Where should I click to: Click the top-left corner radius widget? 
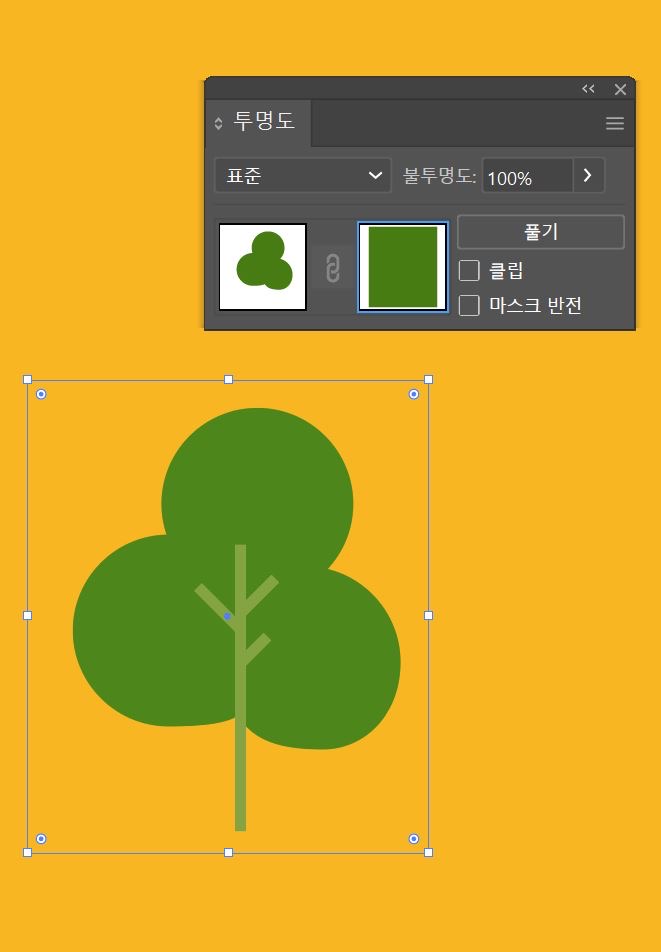coord(41,394)
